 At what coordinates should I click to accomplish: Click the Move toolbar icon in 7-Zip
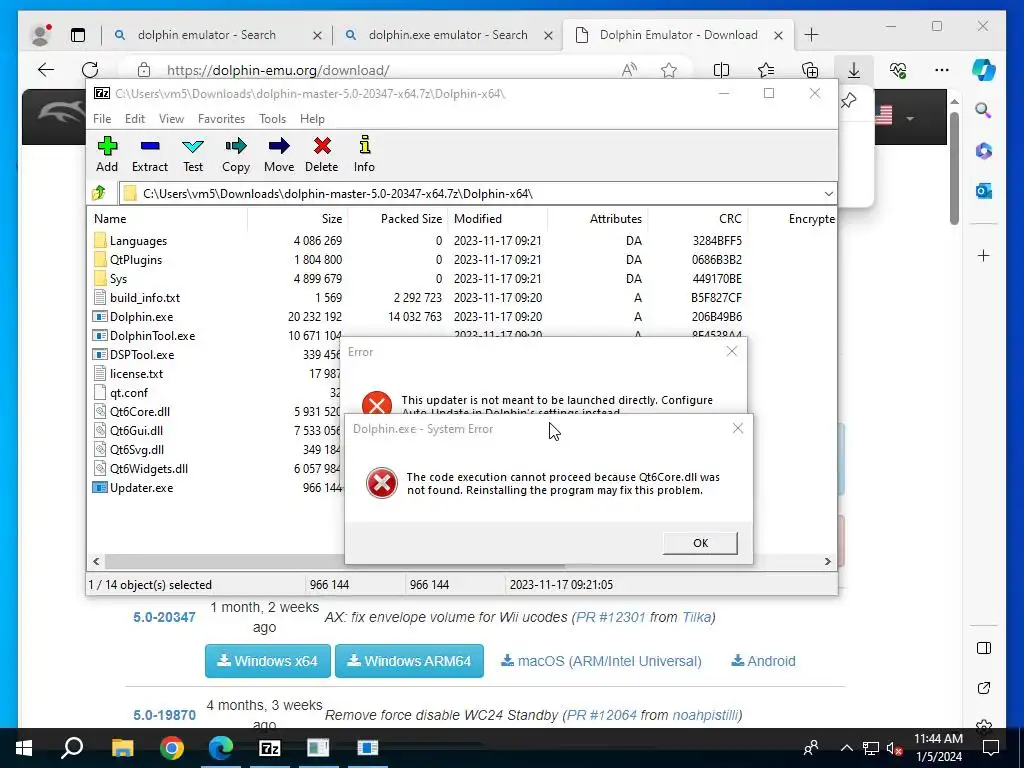point(279,155)
